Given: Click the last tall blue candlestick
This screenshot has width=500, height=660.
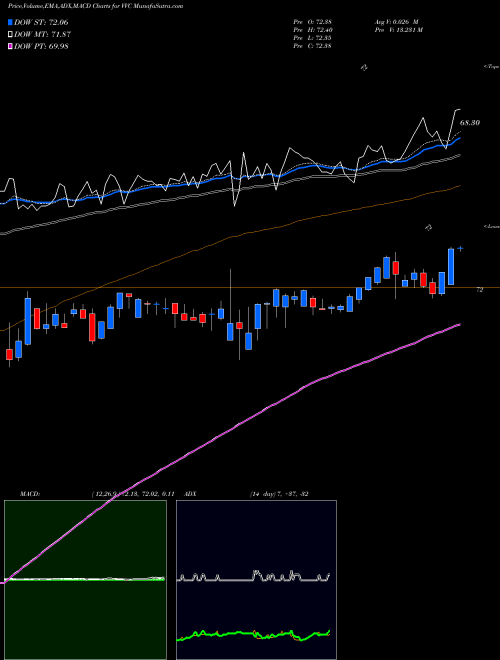Looking at the screenshot, I should [x=451, y=267].
